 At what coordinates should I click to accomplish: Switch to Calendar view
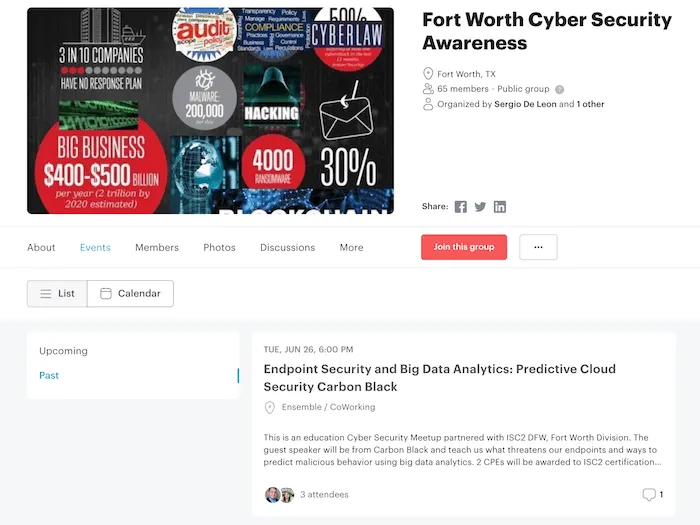click(x=130, y=294)
